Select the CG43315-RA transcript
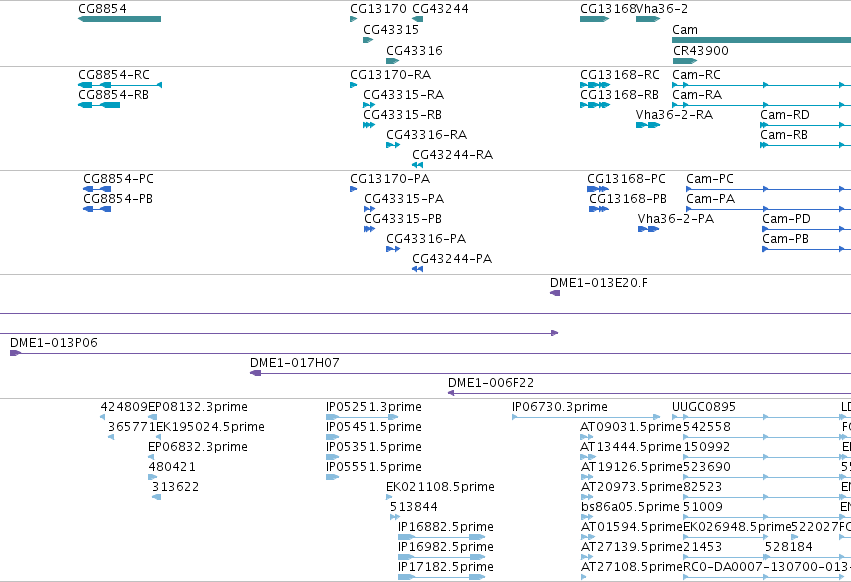The height and width of the screenshot is (582, 851). [x=369, y=105]
